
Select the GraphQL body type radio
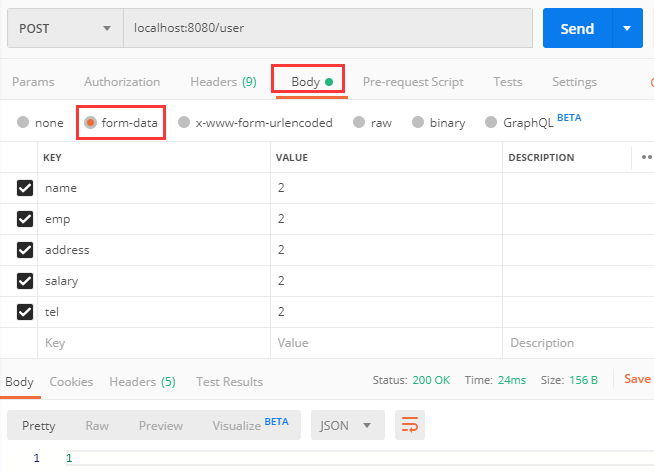(x=491, y=122)
